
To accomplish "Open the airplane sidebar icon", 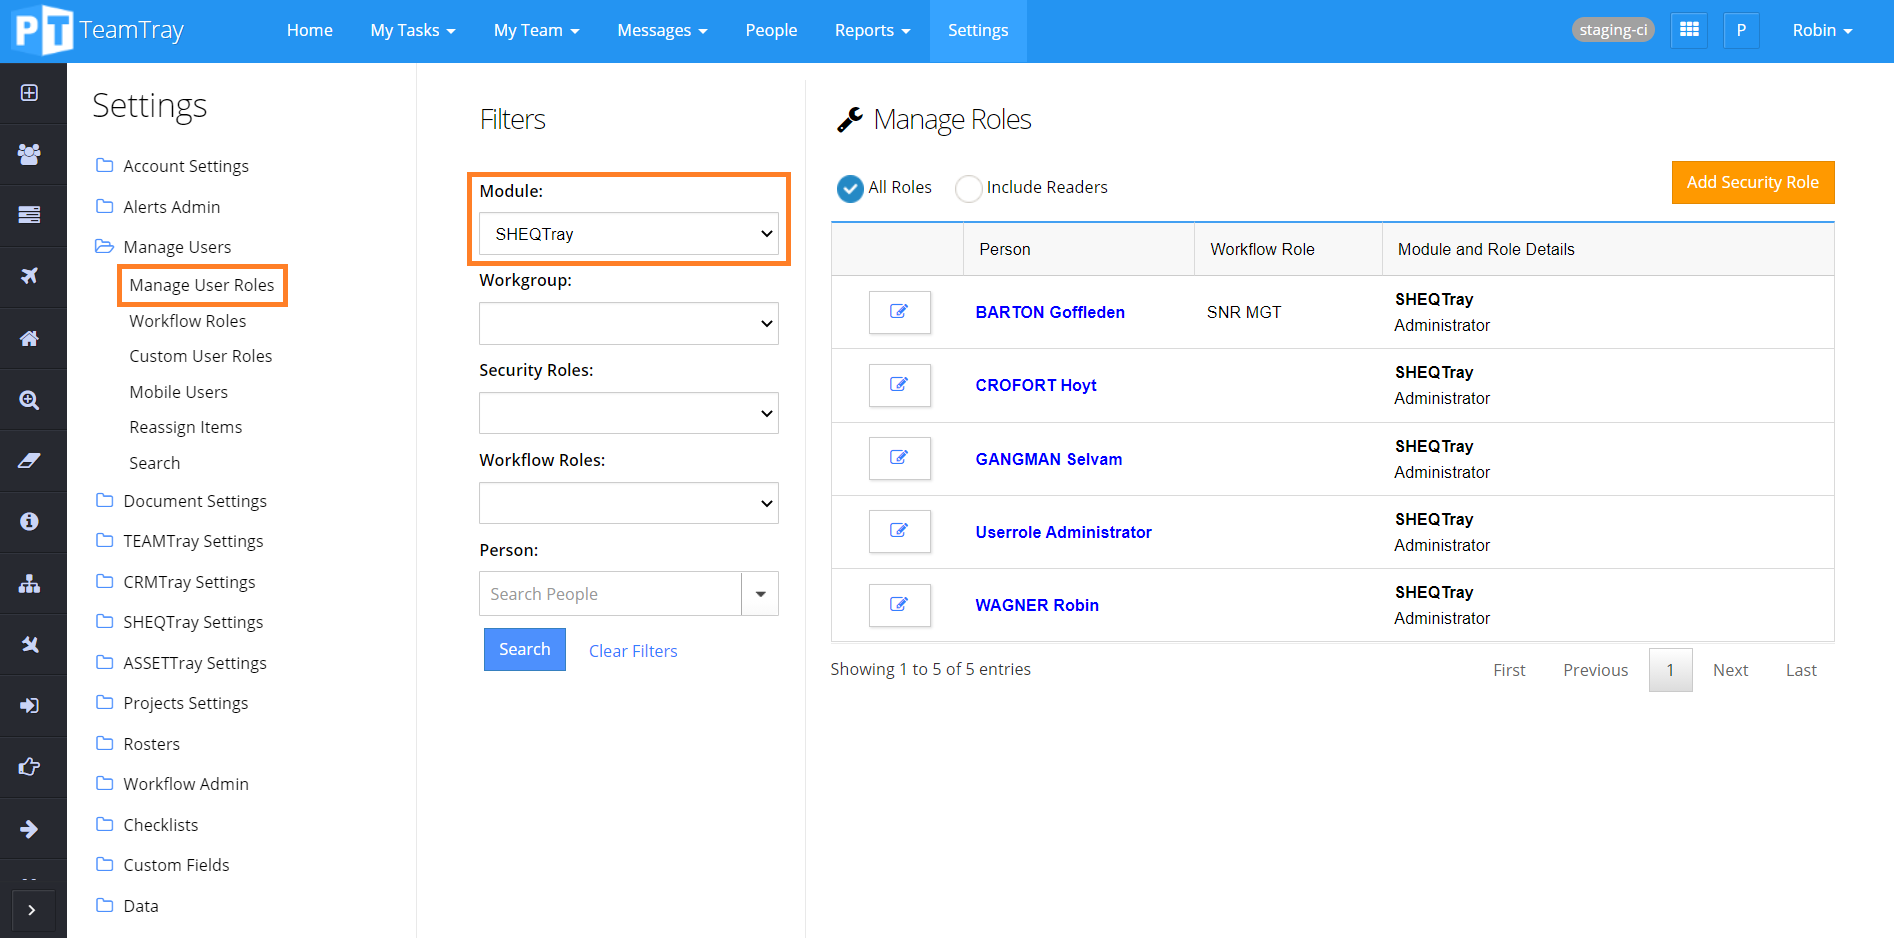I will click(30, 276).
